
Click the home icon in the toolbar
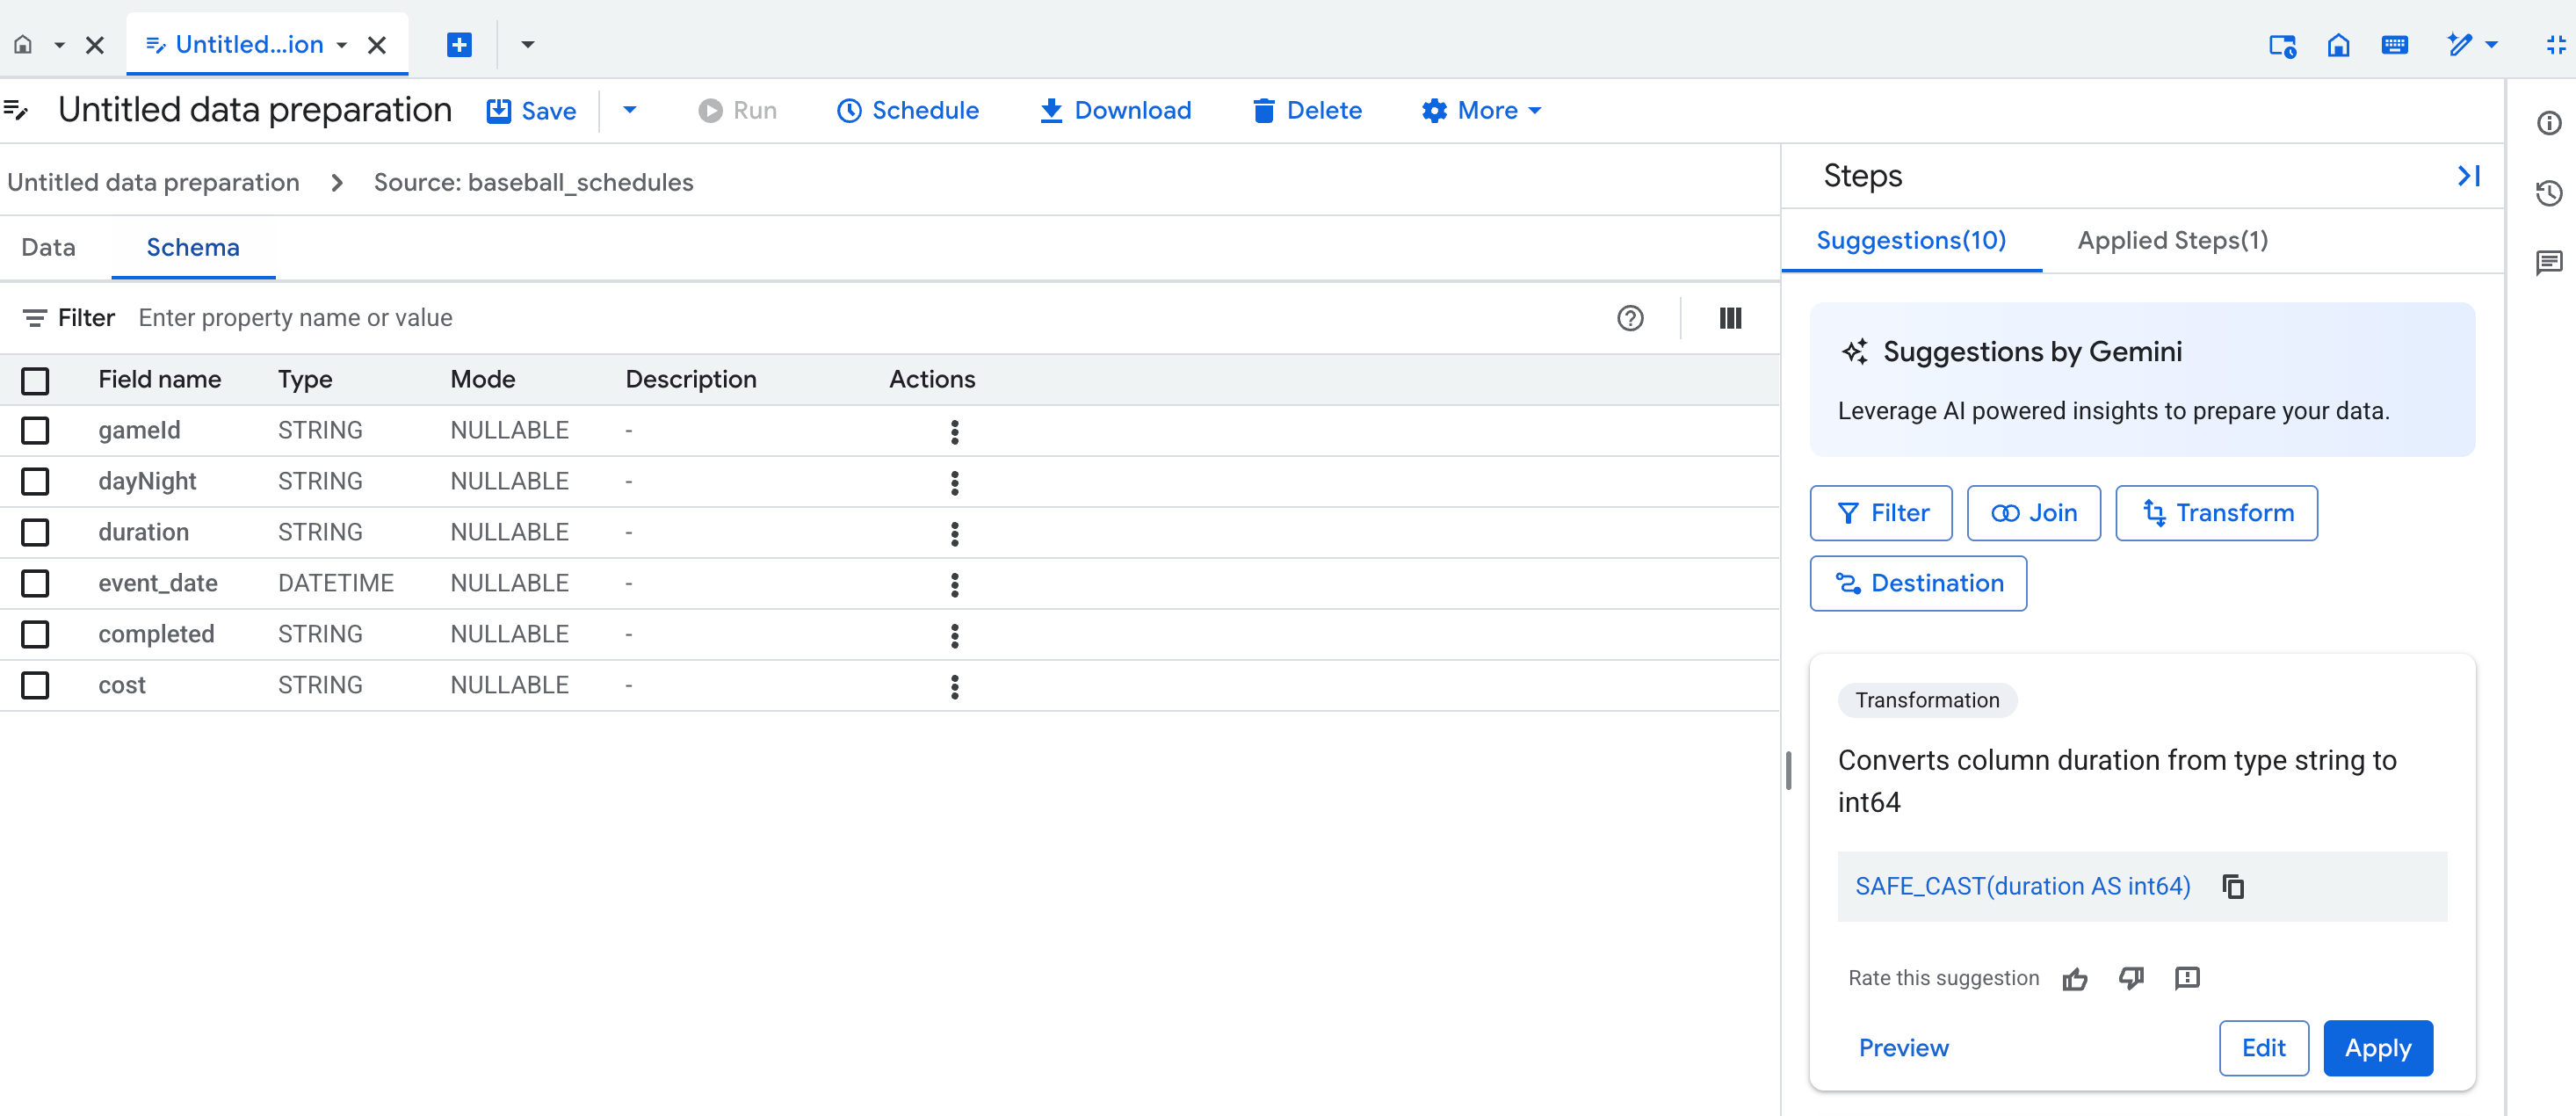click(x=2338, y=45)
